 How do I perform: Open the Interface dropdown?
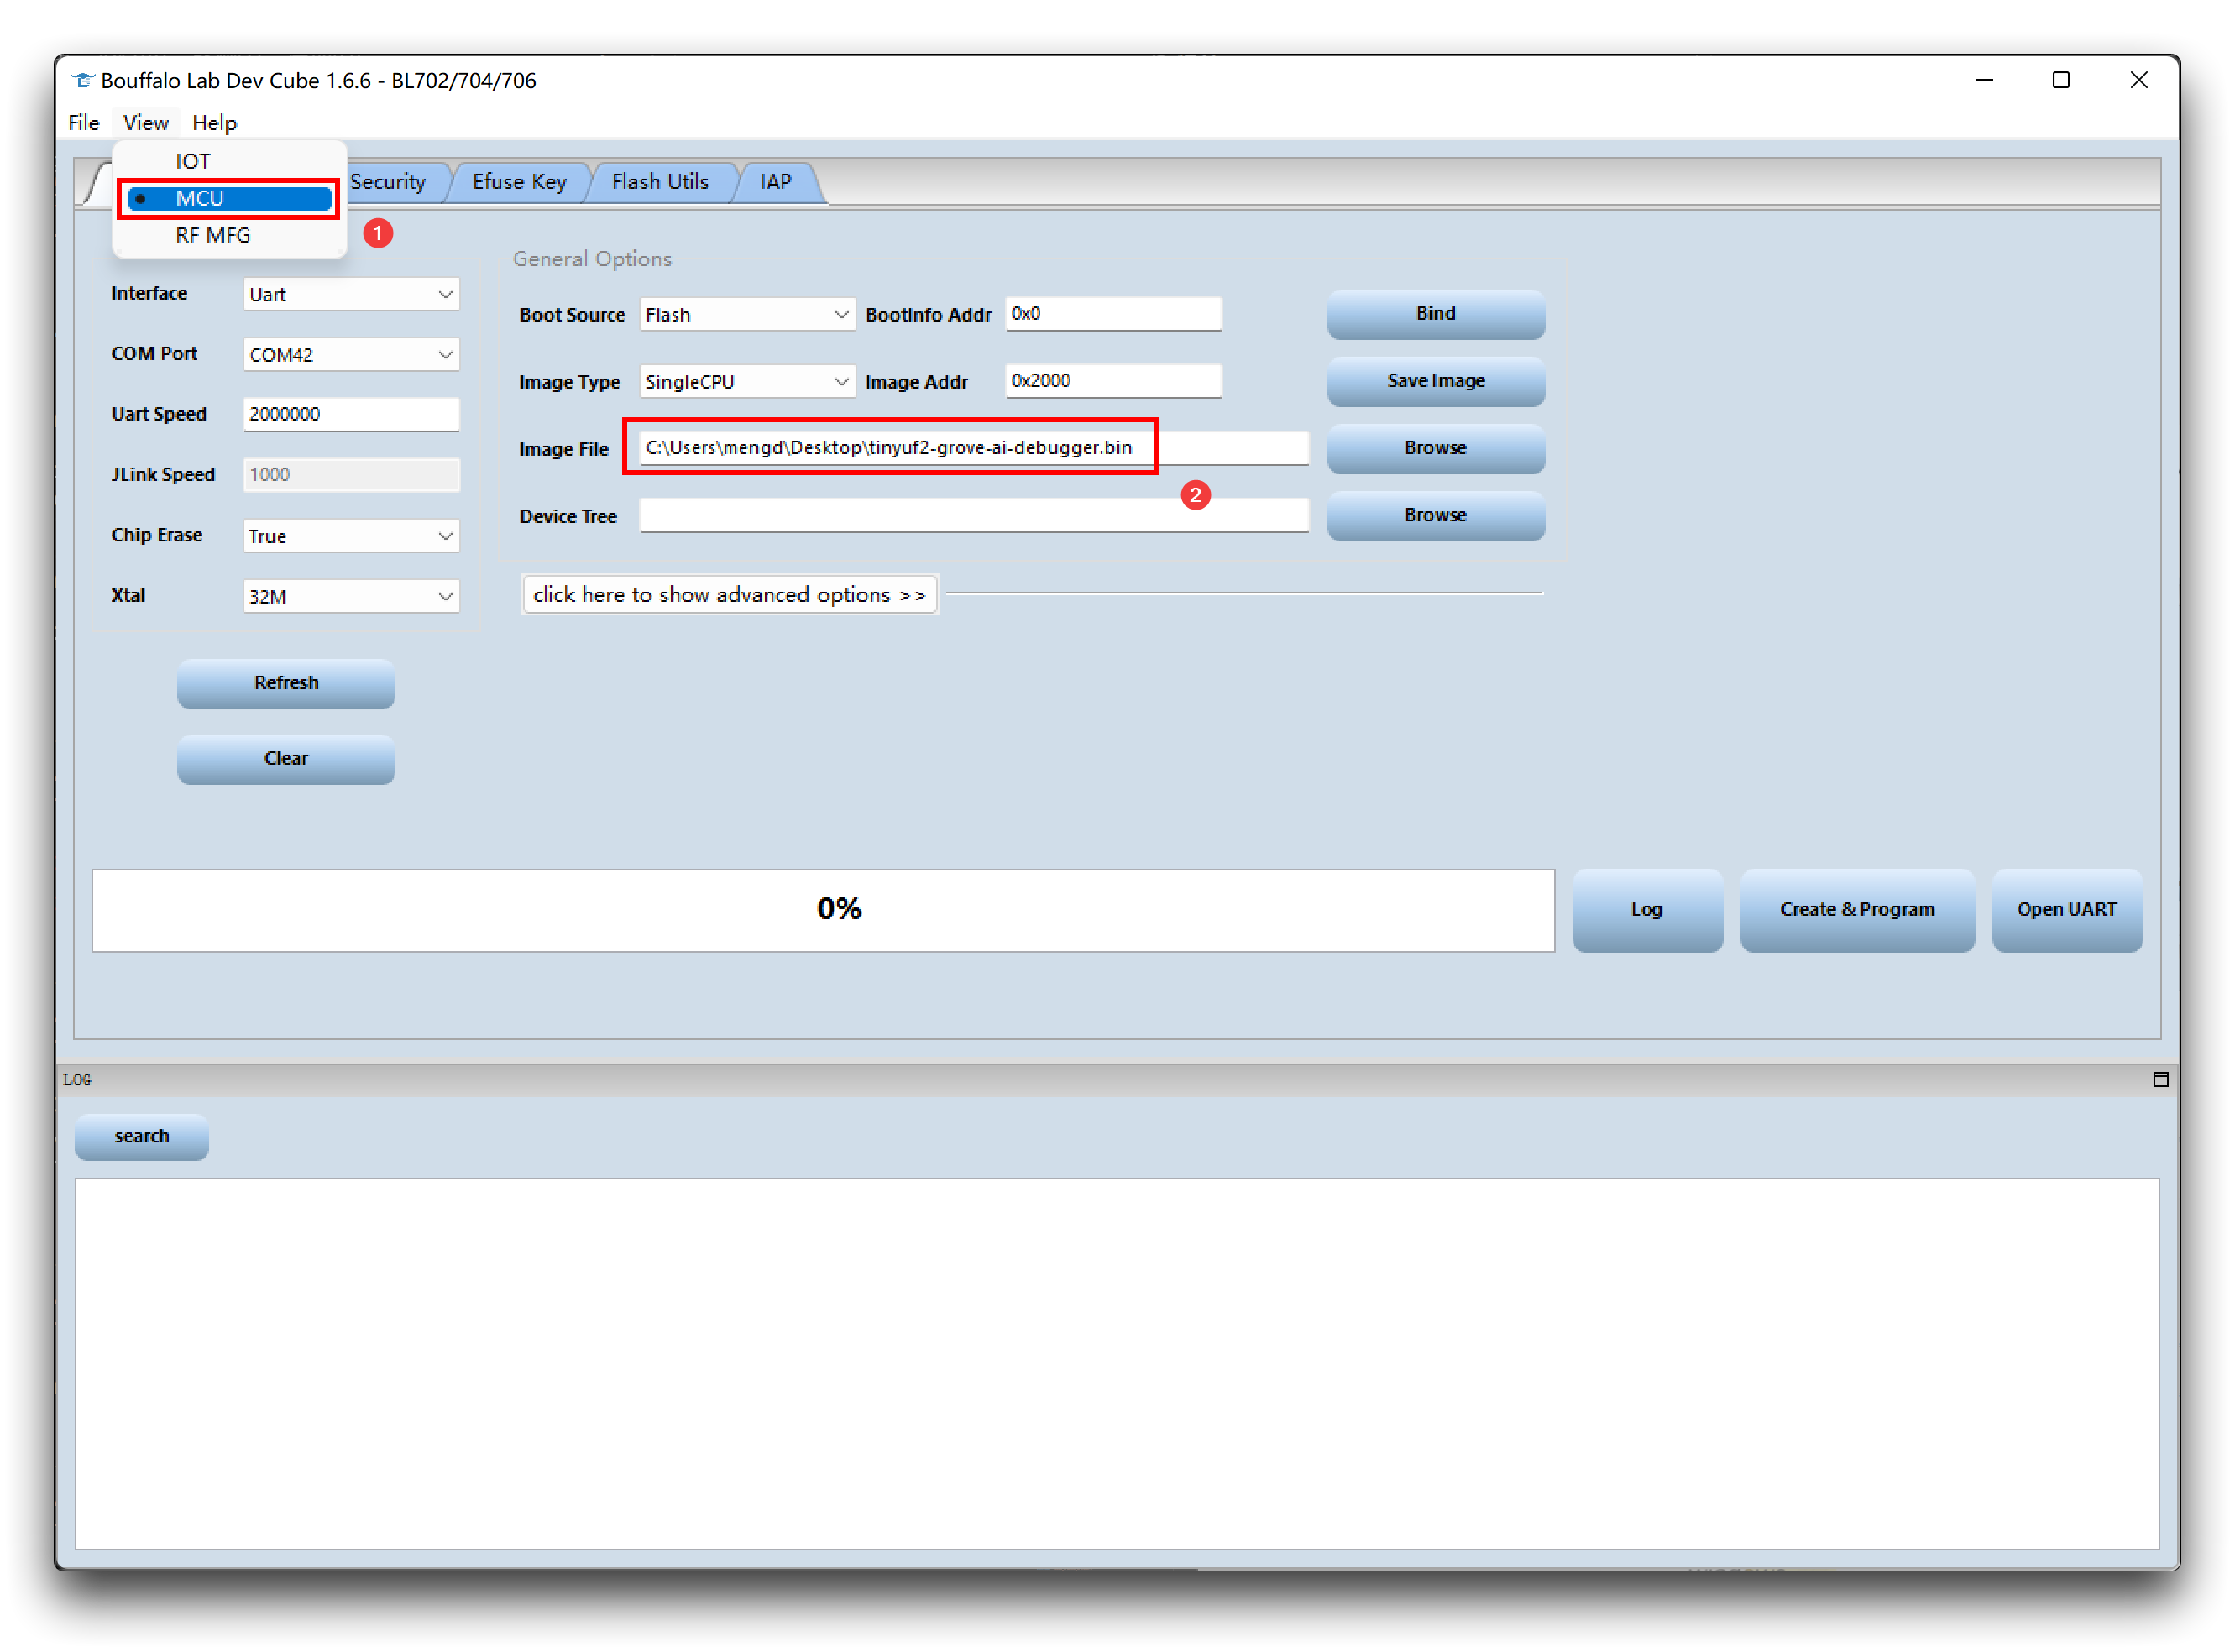[351, 294]
